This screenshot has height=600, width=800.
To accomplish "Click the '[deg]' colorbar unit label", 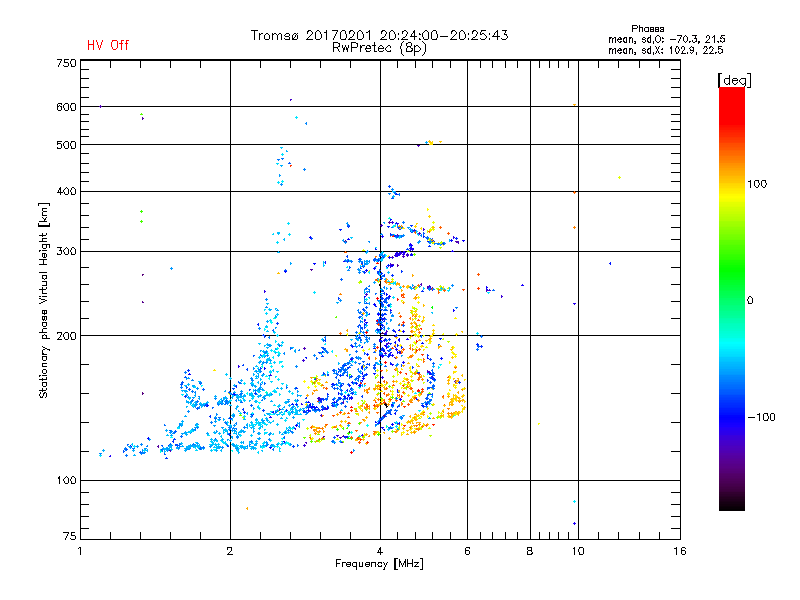I will (734, 80).
